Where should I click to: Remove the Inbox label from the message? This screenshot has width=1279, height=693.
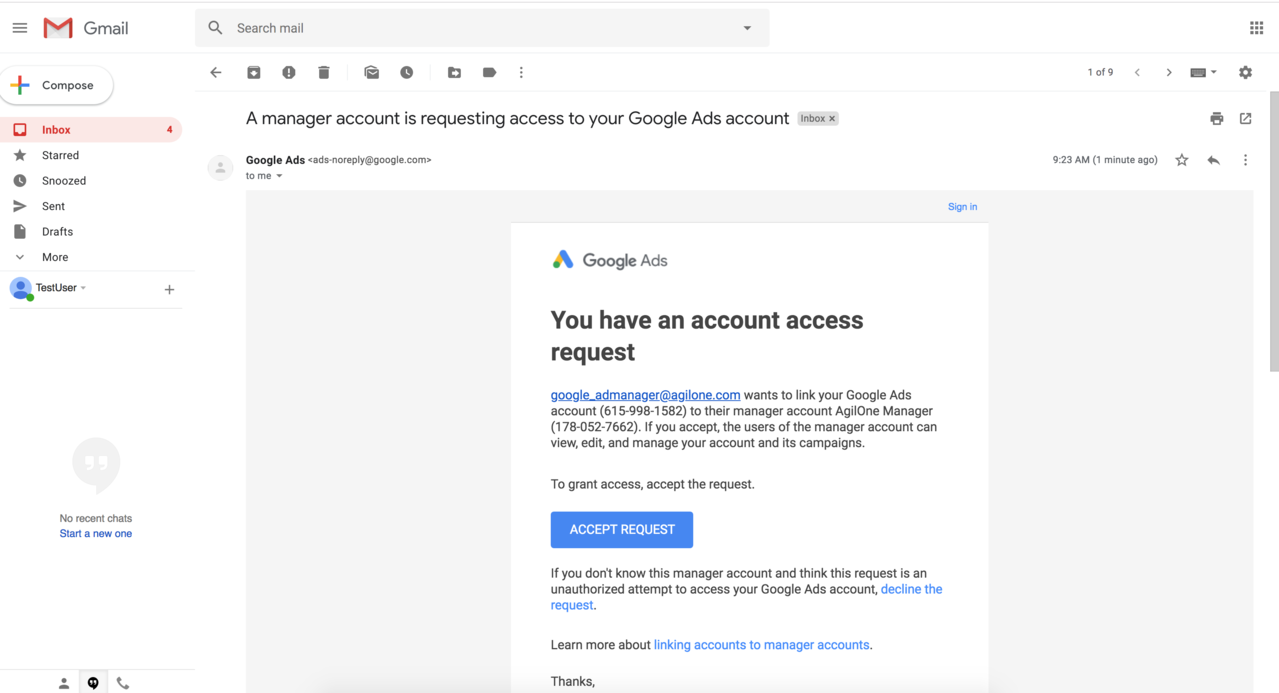[x=832, y=119]
